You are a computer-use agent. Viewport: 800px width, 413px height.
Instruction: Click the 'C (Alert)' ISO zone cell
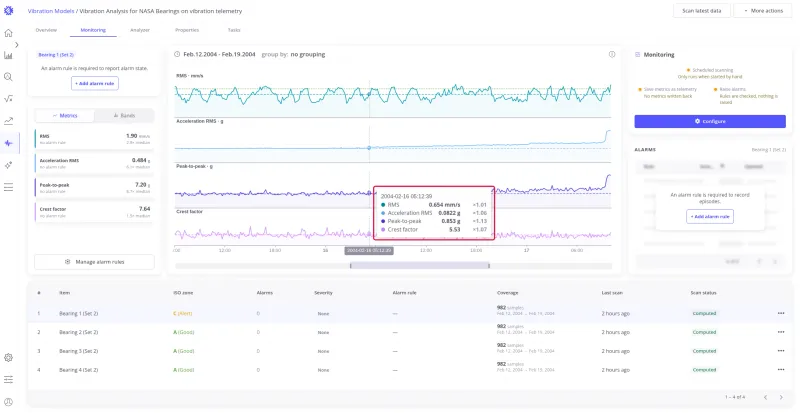183,313
